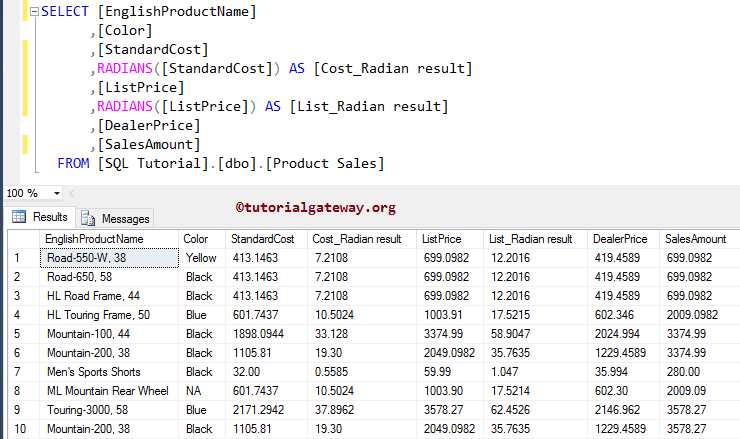Viewport: 740px width, 439px height.
Task: Click the List_Radian result column header
Action: 530,239
